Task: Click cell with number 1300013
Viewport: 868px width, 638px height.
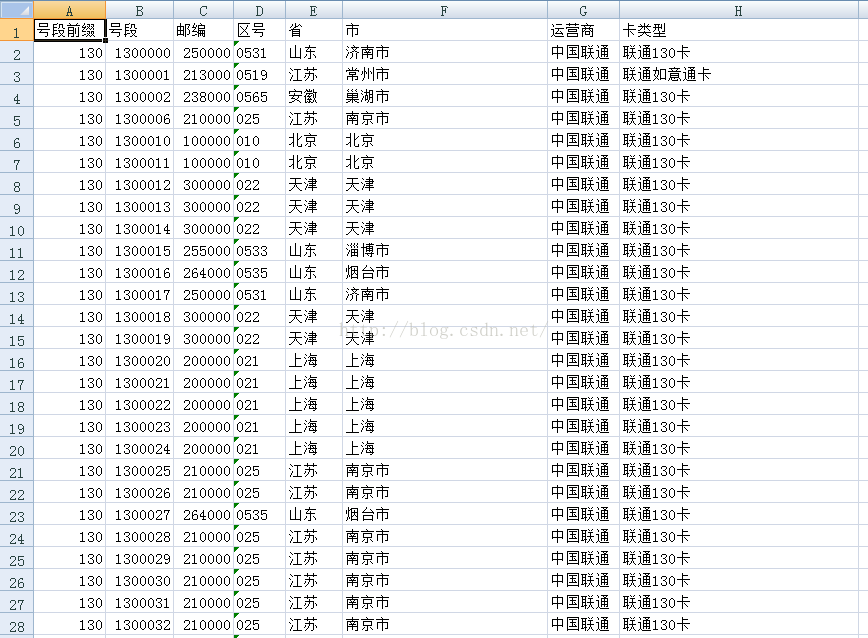Action: 140,206
